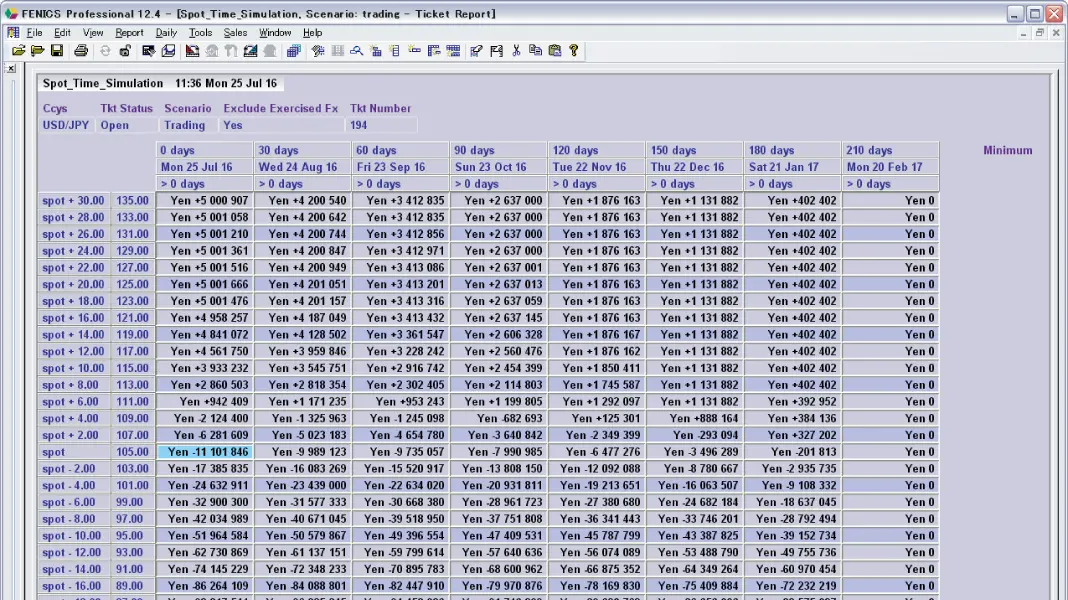
Task: Click the greyed grid table icon beside magnifier
Action: click(x=338, y=50)
